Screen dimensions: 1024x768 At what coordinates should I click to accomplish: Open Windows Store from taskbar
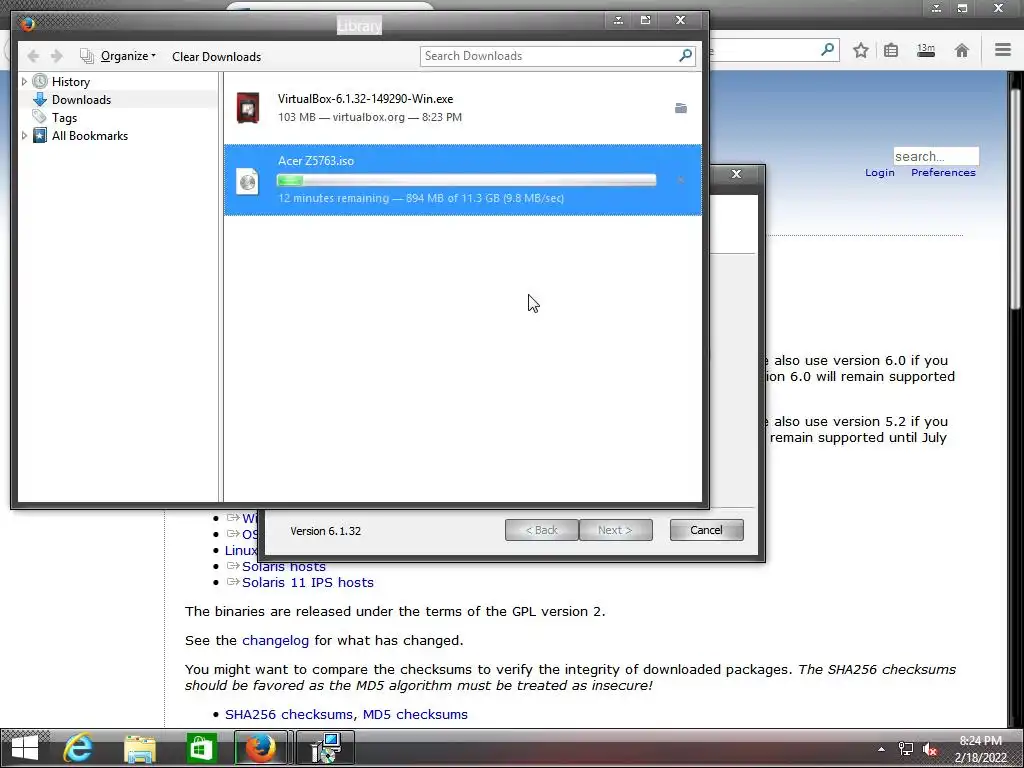coord(201,748)
